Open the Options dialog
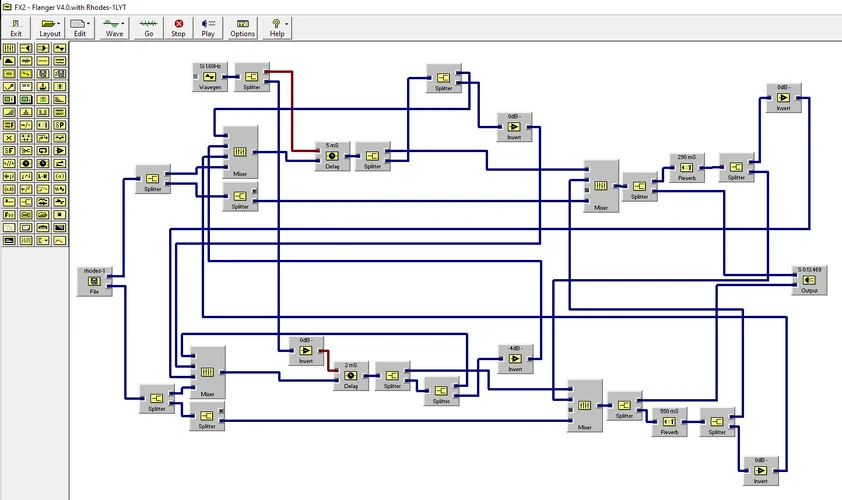 click(x=243, y=27)
